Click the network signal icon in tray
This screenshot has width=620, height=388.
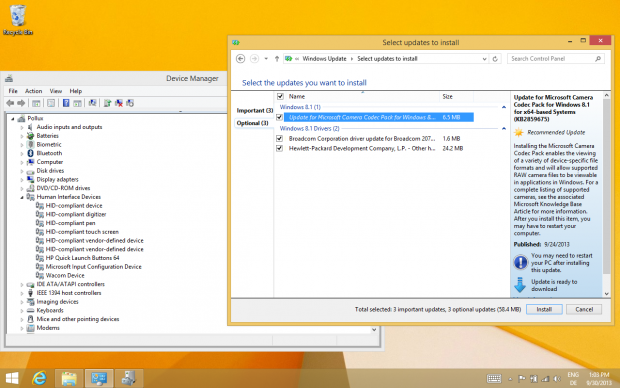[545, 379]
